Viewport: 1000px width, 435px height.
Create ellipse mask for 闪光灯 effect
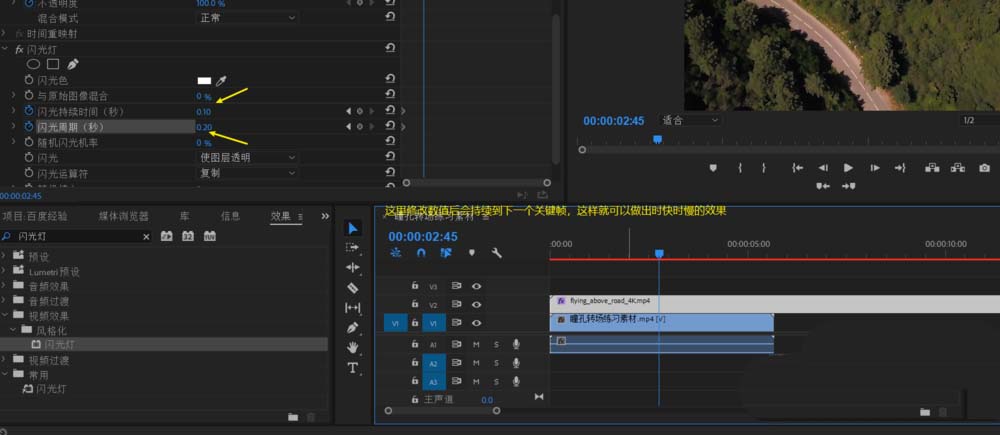[x=33, y=64]
